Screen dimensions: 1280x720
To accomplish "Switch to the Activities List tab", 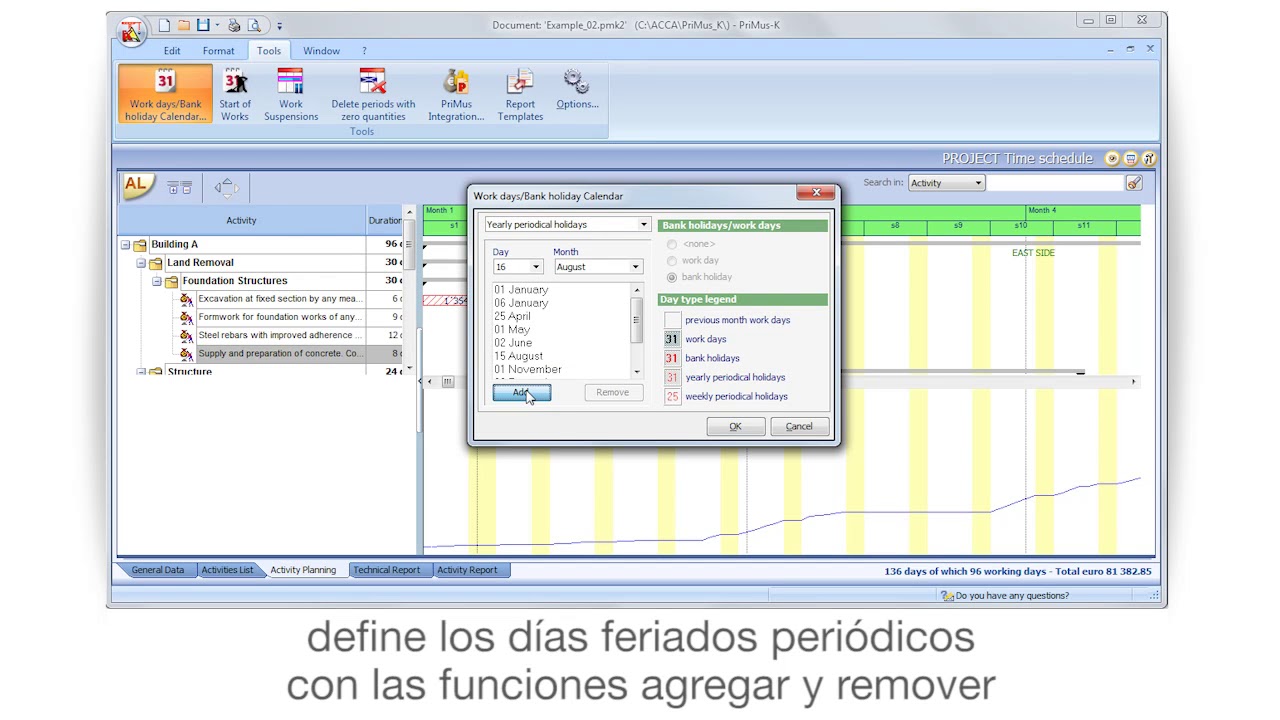I will pos(227,570).
